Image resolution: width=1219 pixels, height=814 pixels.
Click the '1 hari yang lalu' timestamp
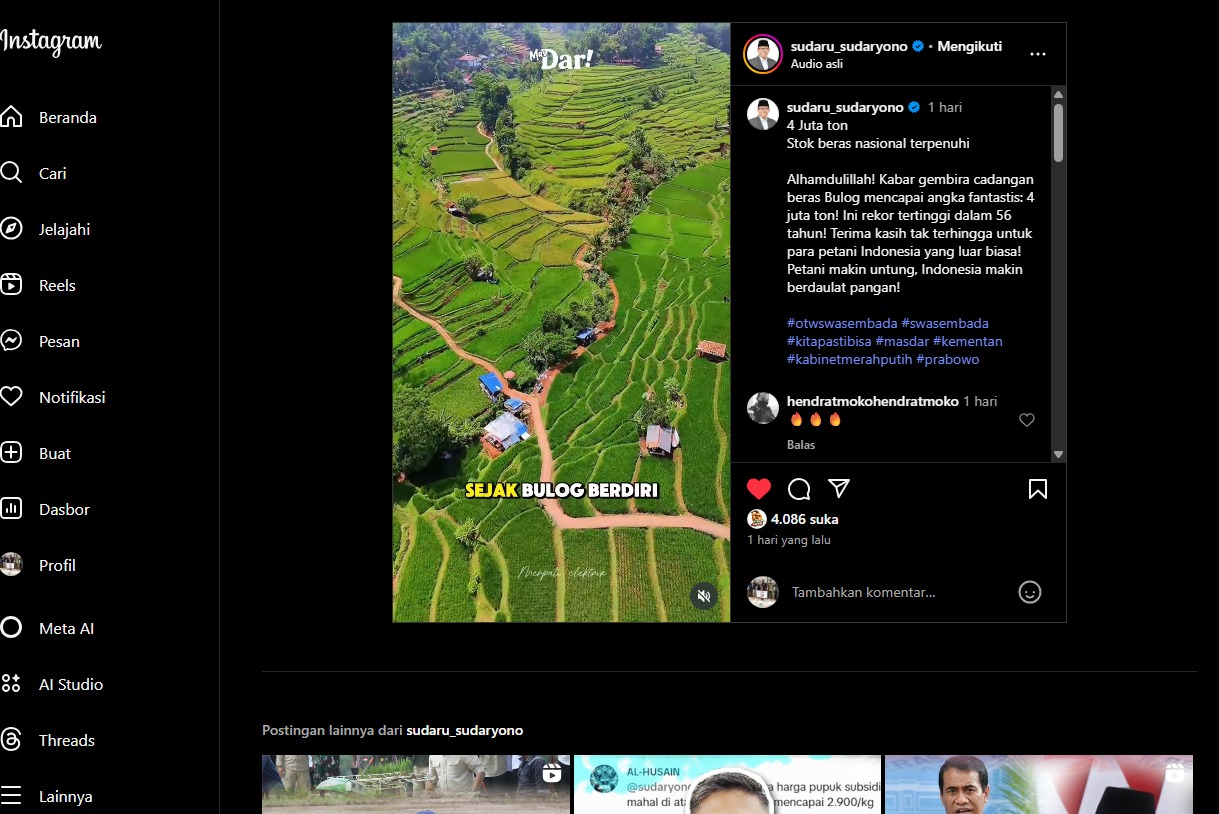click(789, 540)
